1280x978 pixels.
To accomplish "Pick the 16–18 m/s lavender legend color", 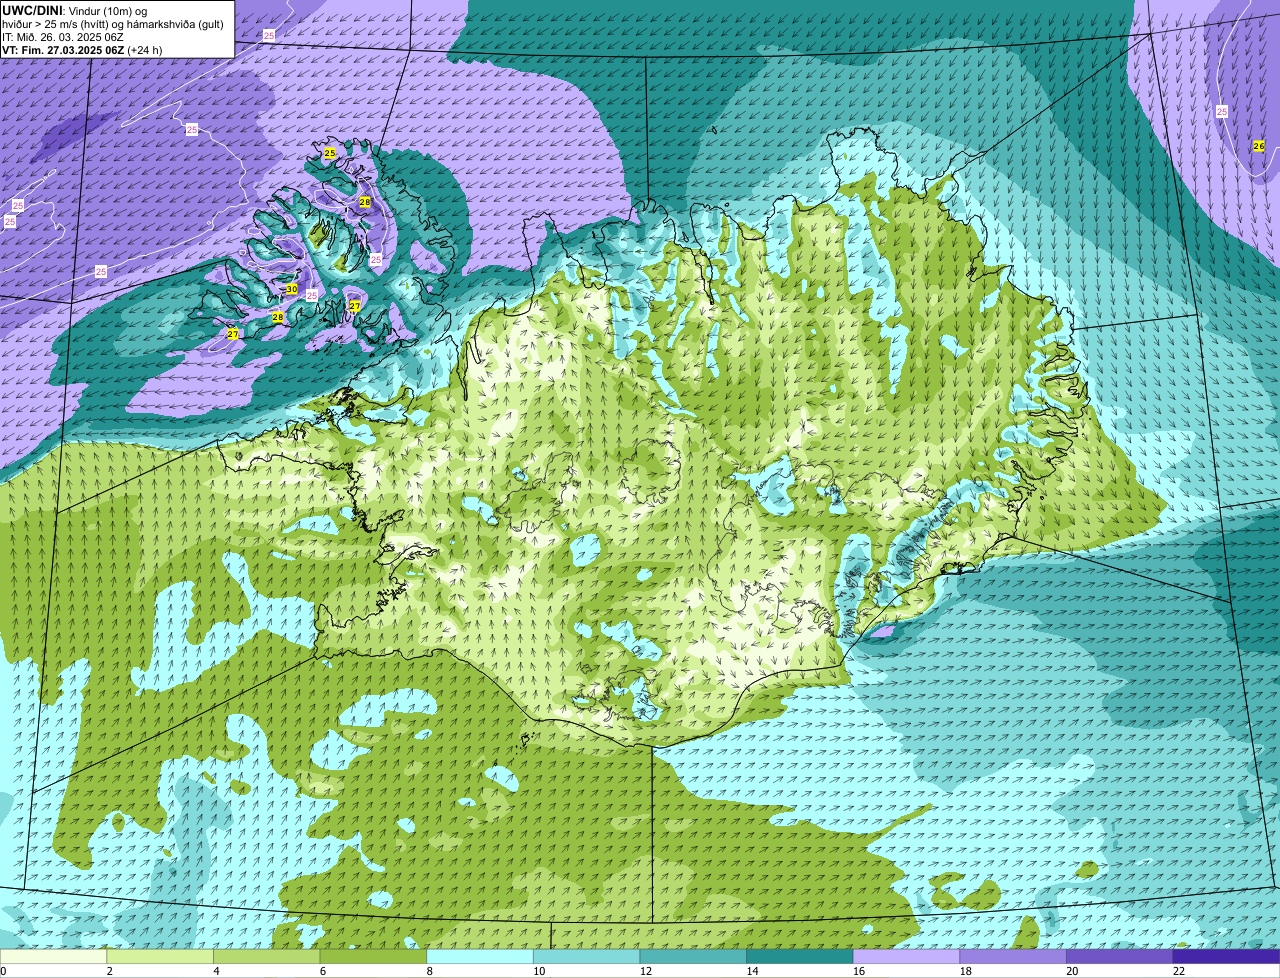I will tap(906, 956).
